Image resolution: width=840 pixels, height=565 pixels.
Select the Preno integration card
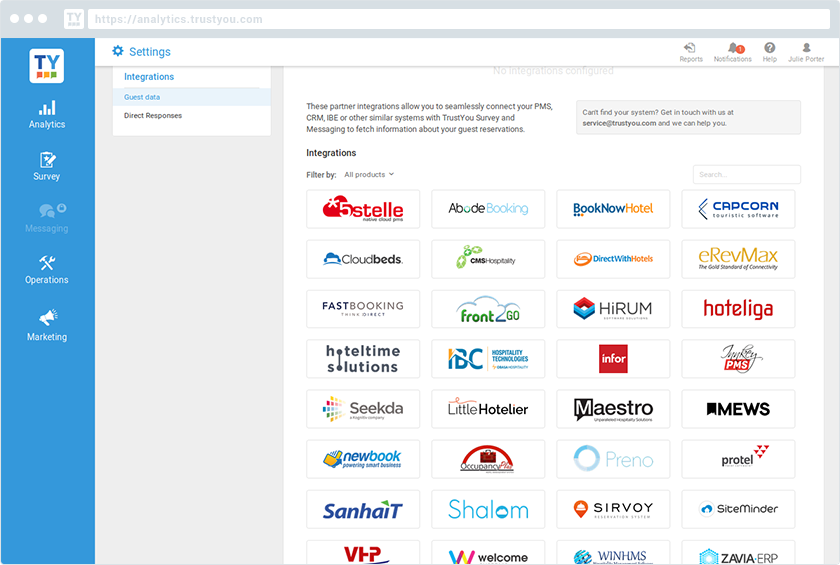pos(613,459)
